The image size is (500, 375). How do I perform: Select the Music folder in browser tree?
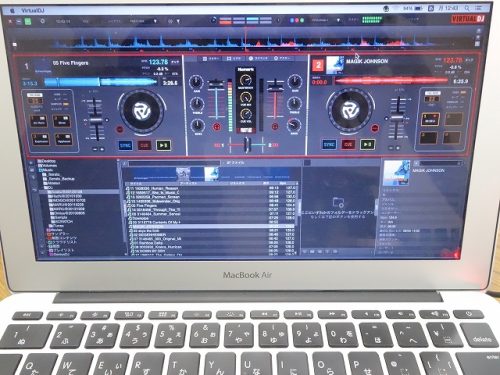[x=47, y=170]
